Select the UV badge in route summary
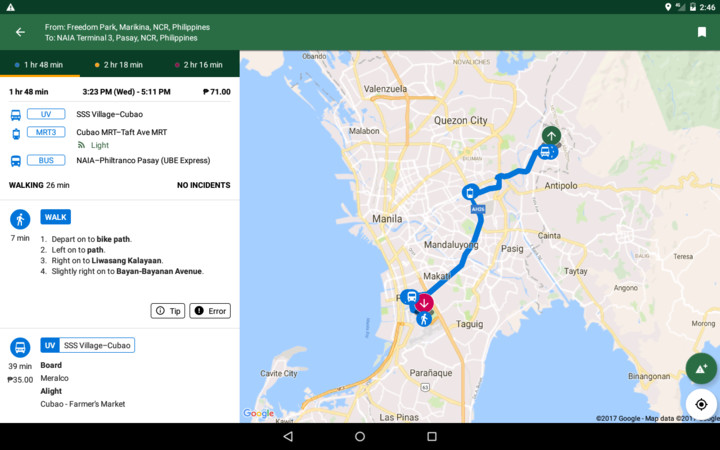This screenshot has width=720, height=450. (46, 114)
